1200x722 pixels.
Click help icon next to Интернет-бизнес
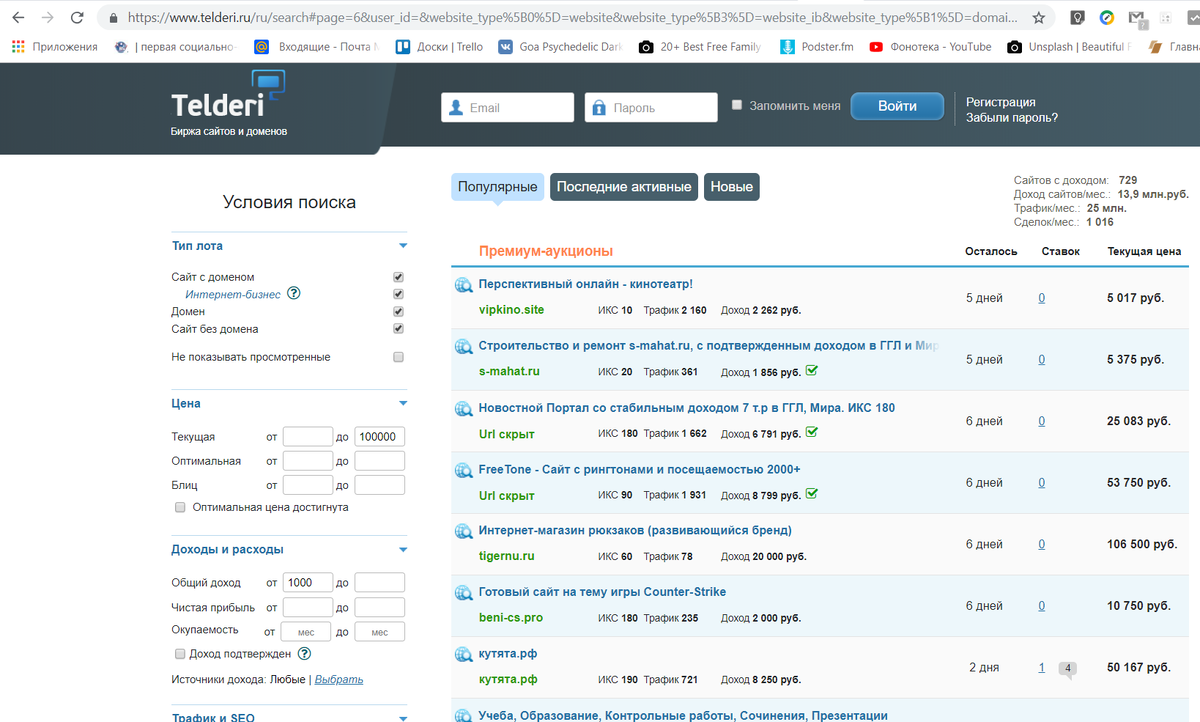294,294
